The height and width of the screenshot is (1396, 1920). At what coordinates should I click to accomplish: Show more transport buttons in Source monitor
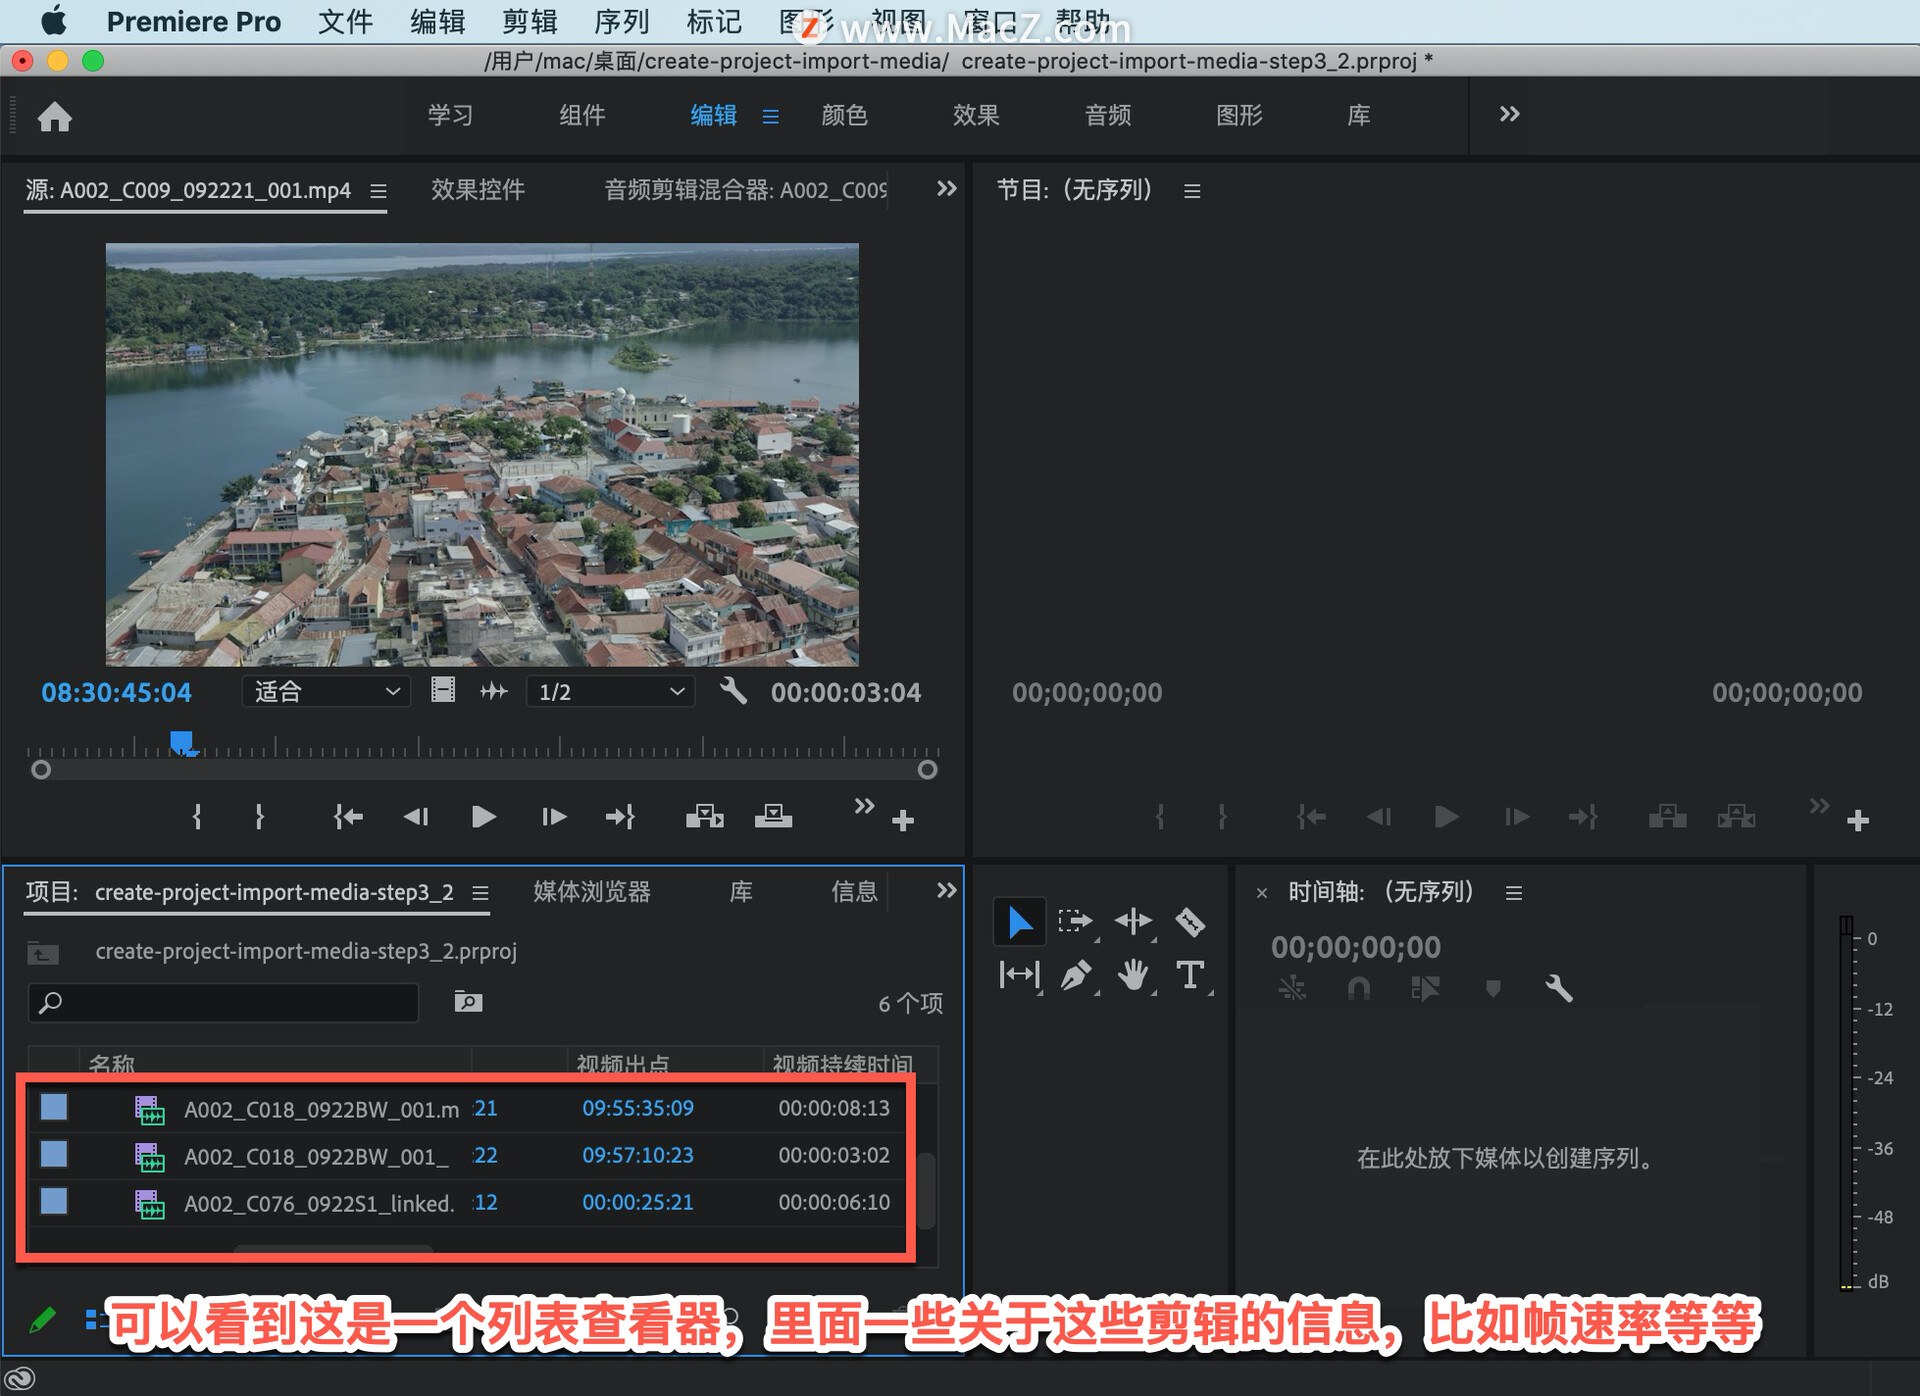pyautogui.click(x=864, y=805)
